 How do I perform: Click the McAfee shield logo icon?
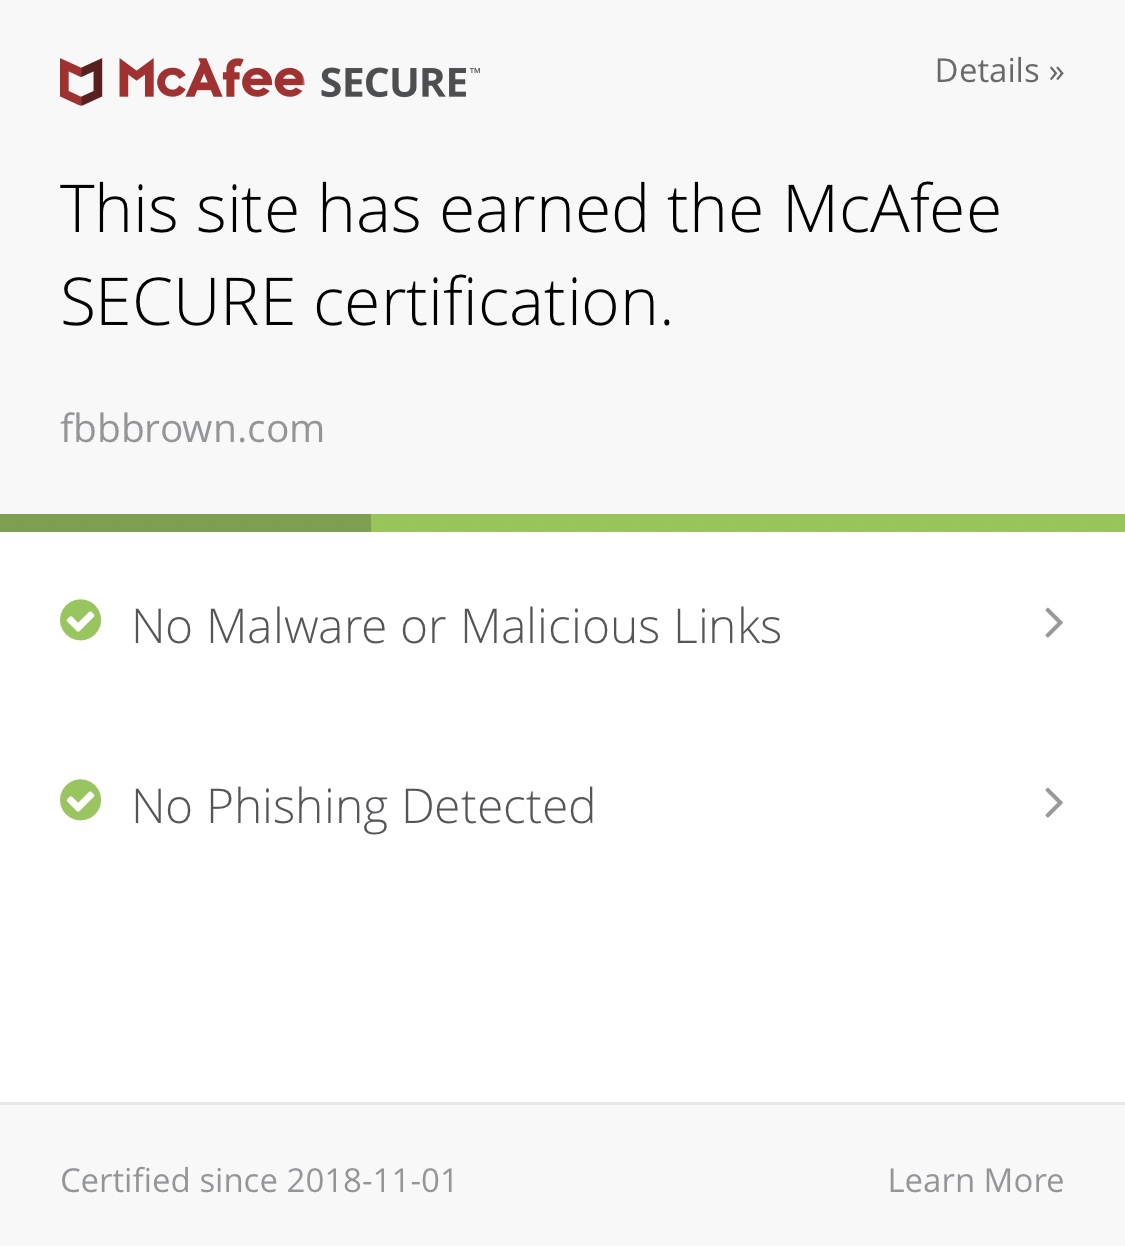pos(81,81)
